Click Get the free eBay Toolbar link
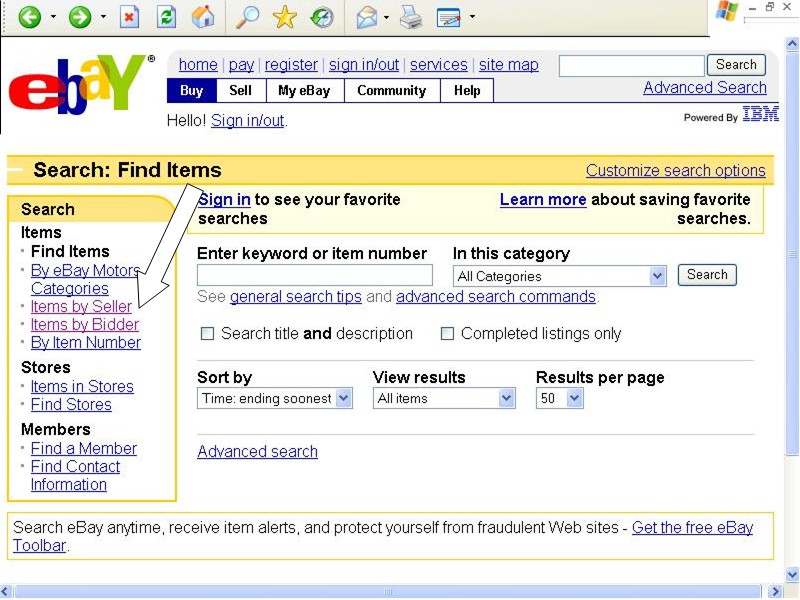 tap(692, 528)
